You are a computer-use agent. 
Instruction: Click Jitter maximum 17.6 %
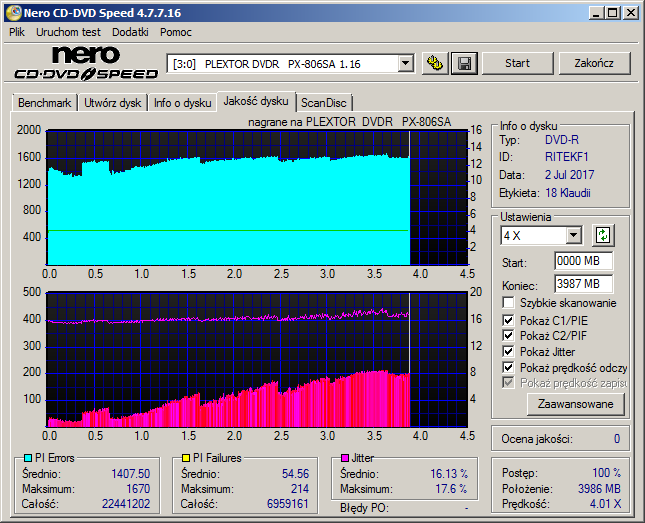(x=451, y=489)
